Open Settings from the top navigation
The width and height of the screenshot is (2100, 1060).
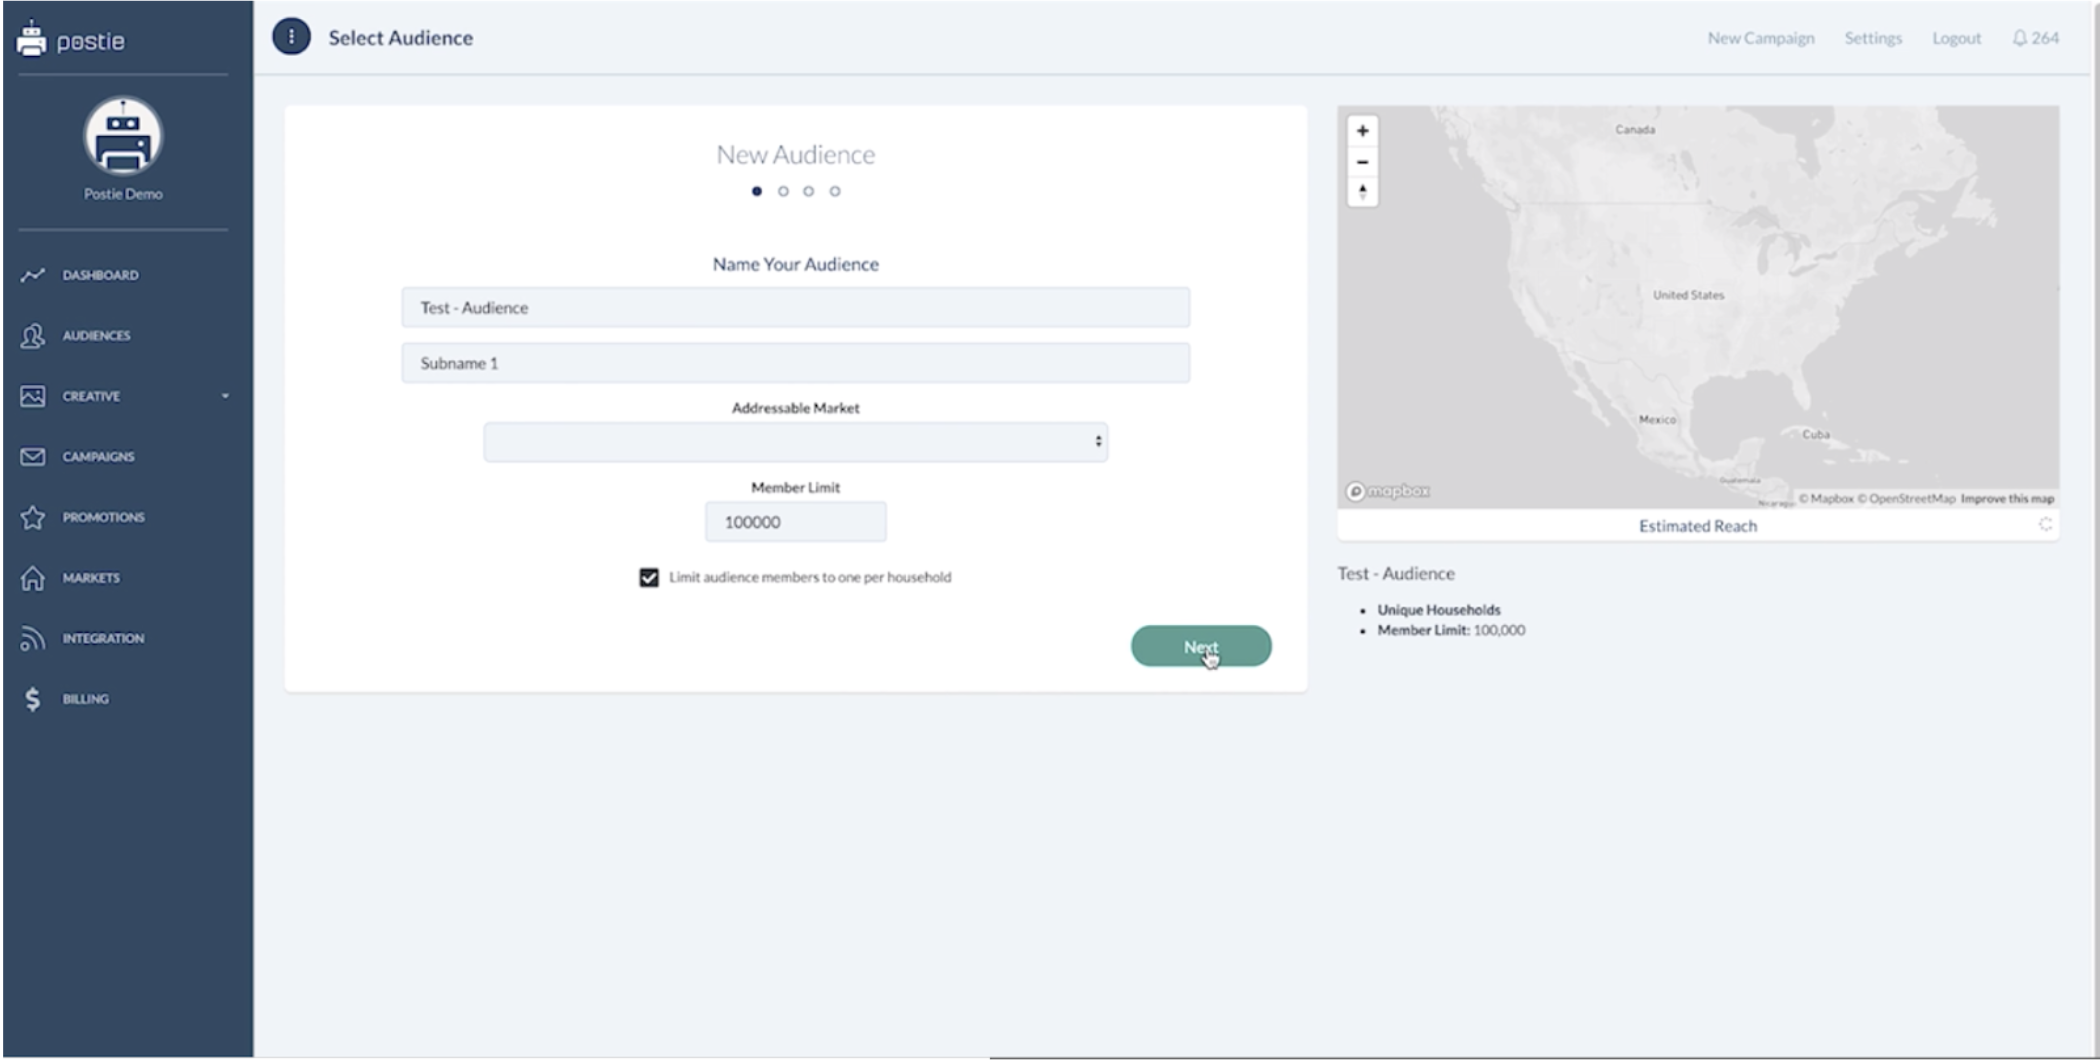[1873, 38]
